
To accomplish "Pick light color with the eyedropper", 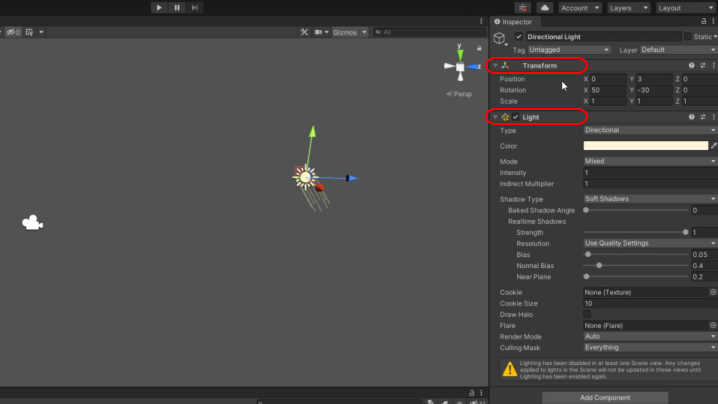I will click(x=713, y=146).
